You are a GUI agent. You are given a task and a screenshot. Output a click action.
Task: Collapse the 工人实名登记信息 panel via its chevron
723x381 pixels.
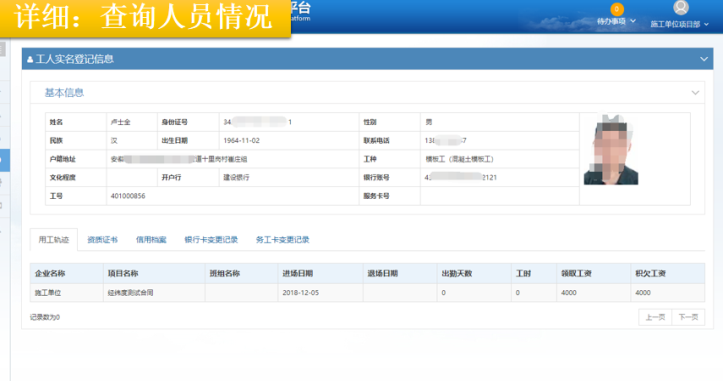pyautogui.click(x=704, y=59)
